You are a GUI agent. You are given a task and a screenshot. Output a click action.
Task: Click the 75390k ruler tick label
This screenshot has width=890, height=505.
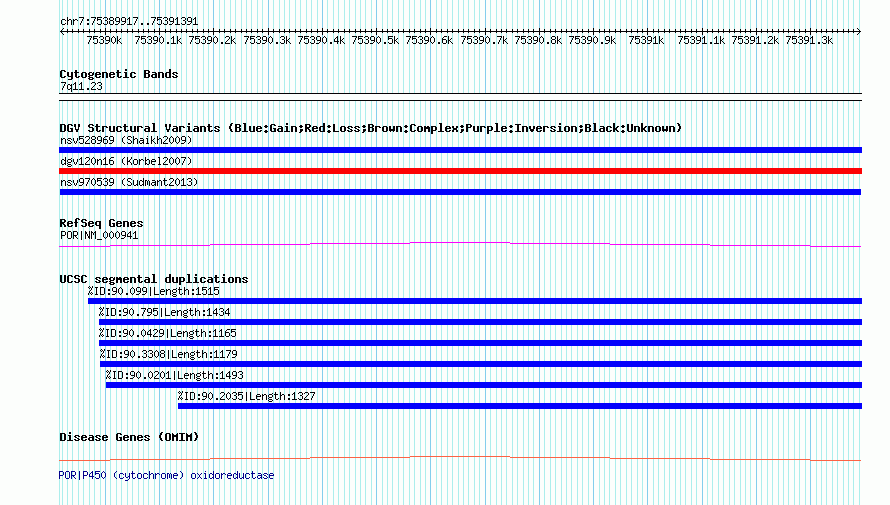pyautogui.click(x=104, y=41)
